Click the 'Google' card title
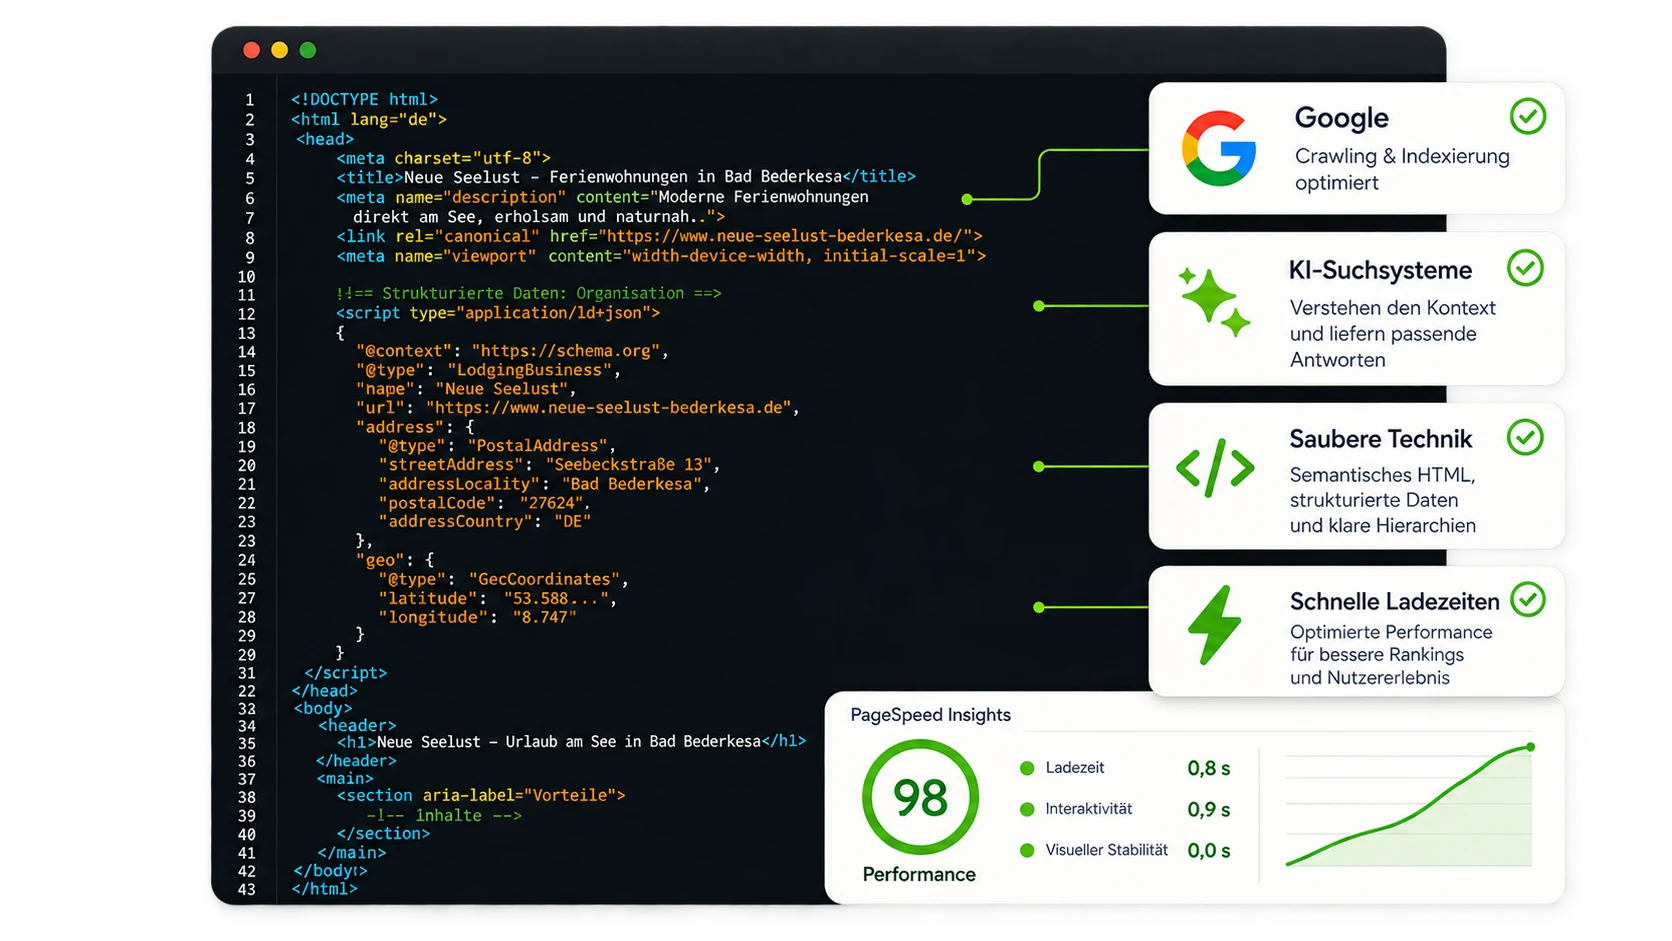This screenshot has height=941, width=1672. (x=1341, y=118)
